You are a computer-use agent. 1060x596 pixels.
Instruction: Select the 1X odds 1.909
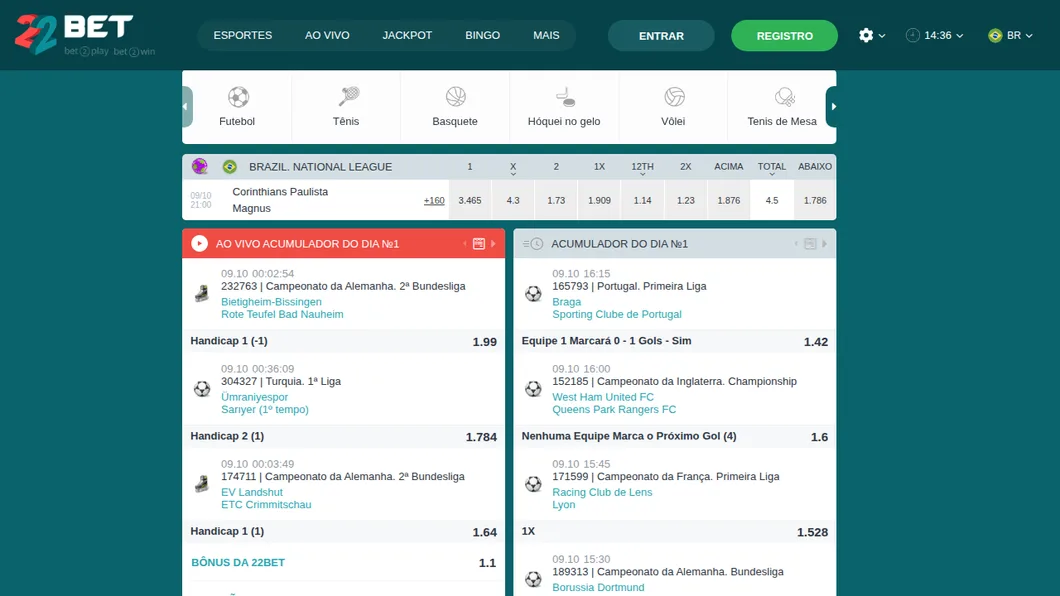point(599,200)
